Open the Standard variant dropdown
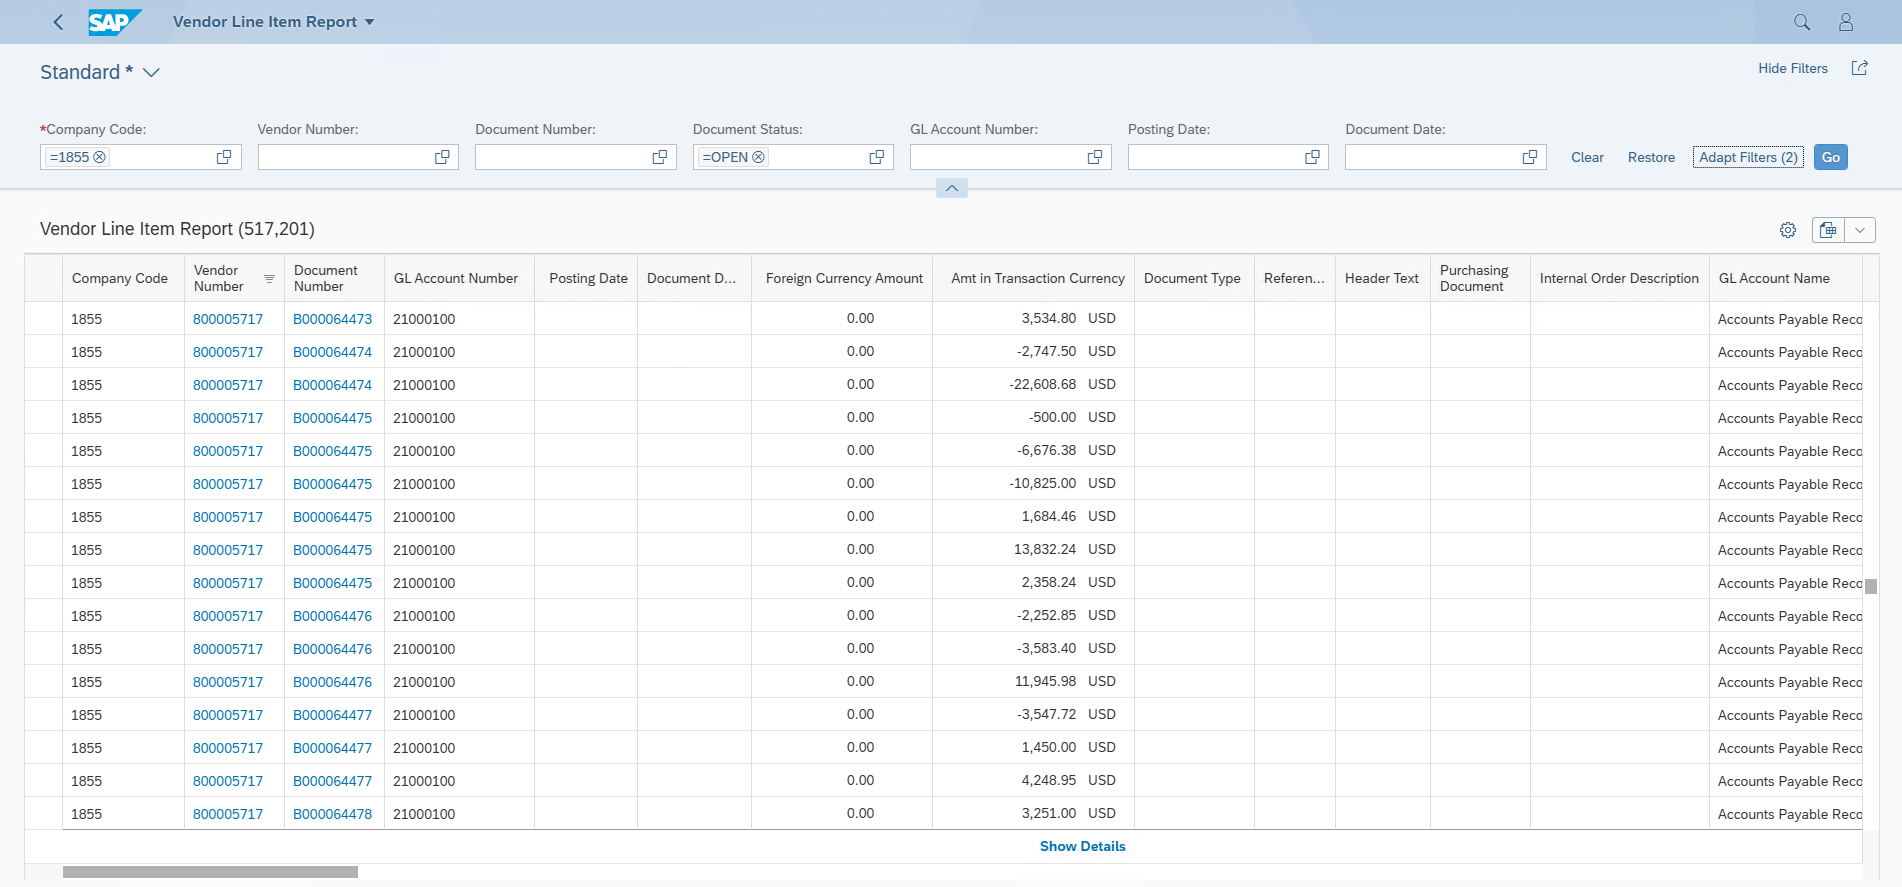1902x887 pixels. [152, 72]
